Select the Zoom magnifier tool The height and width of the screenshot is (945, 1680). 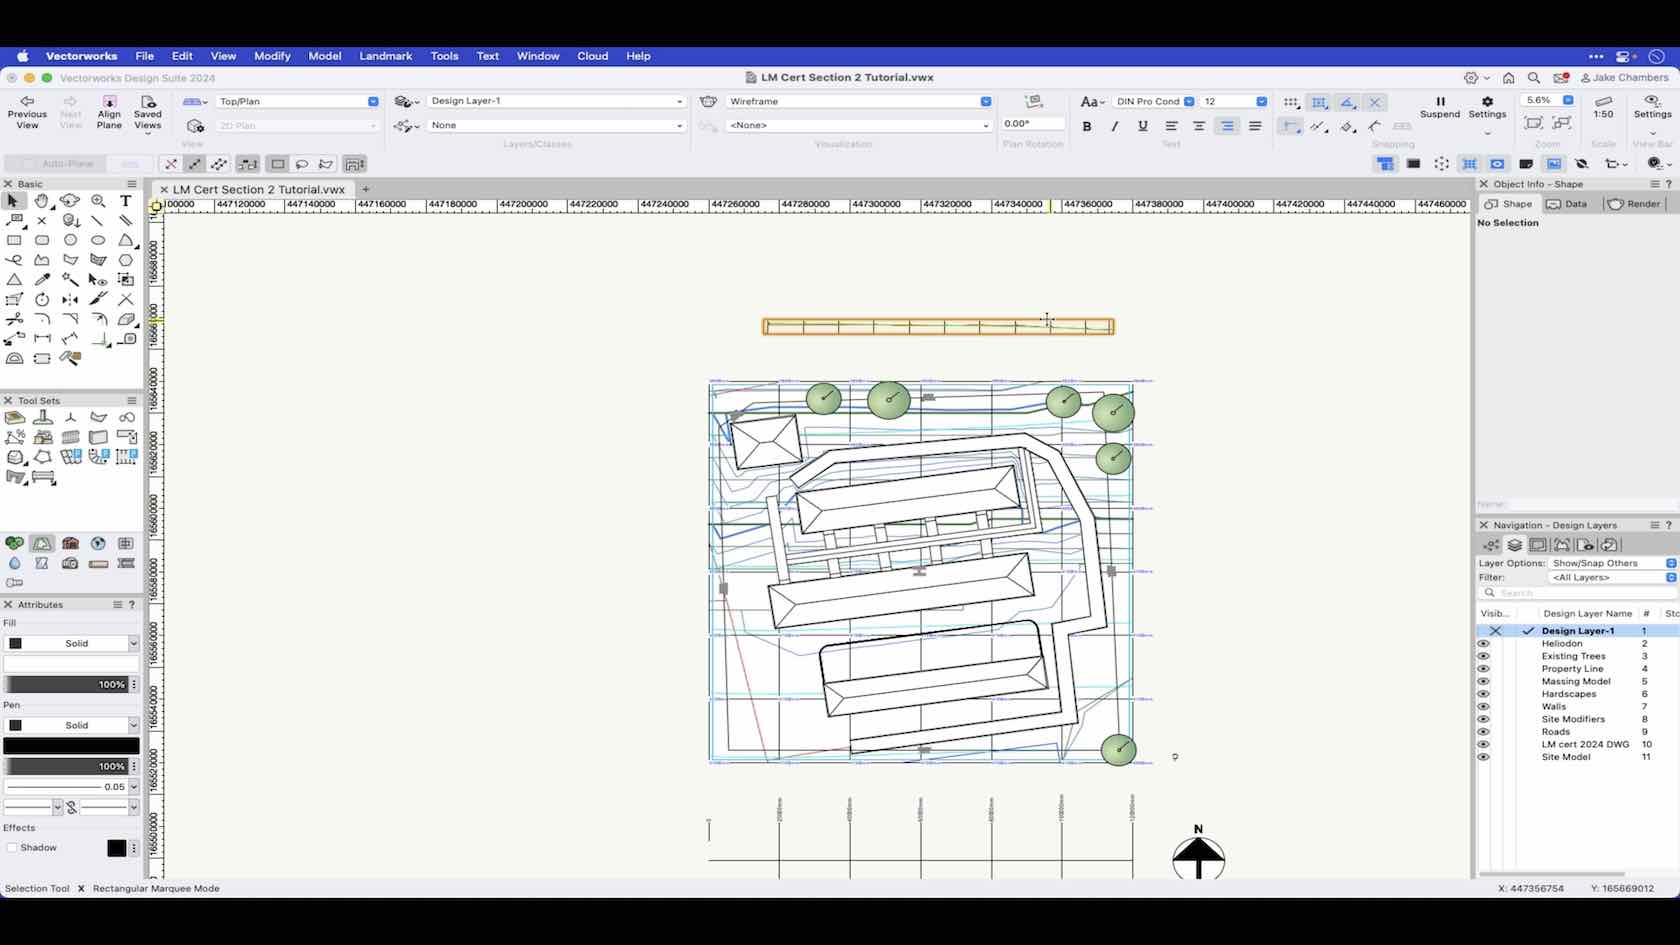point(98,201)
